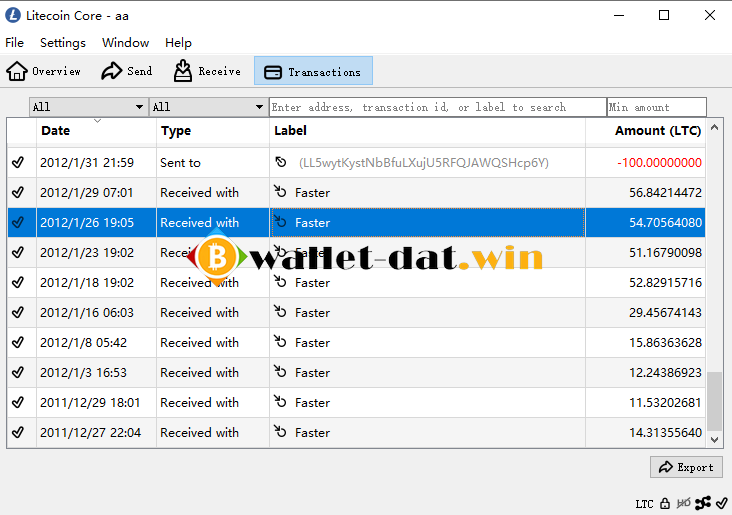732x515 pixels.
Task: Click the wallet encryption lock icon
Action: [x=665, y=503]
